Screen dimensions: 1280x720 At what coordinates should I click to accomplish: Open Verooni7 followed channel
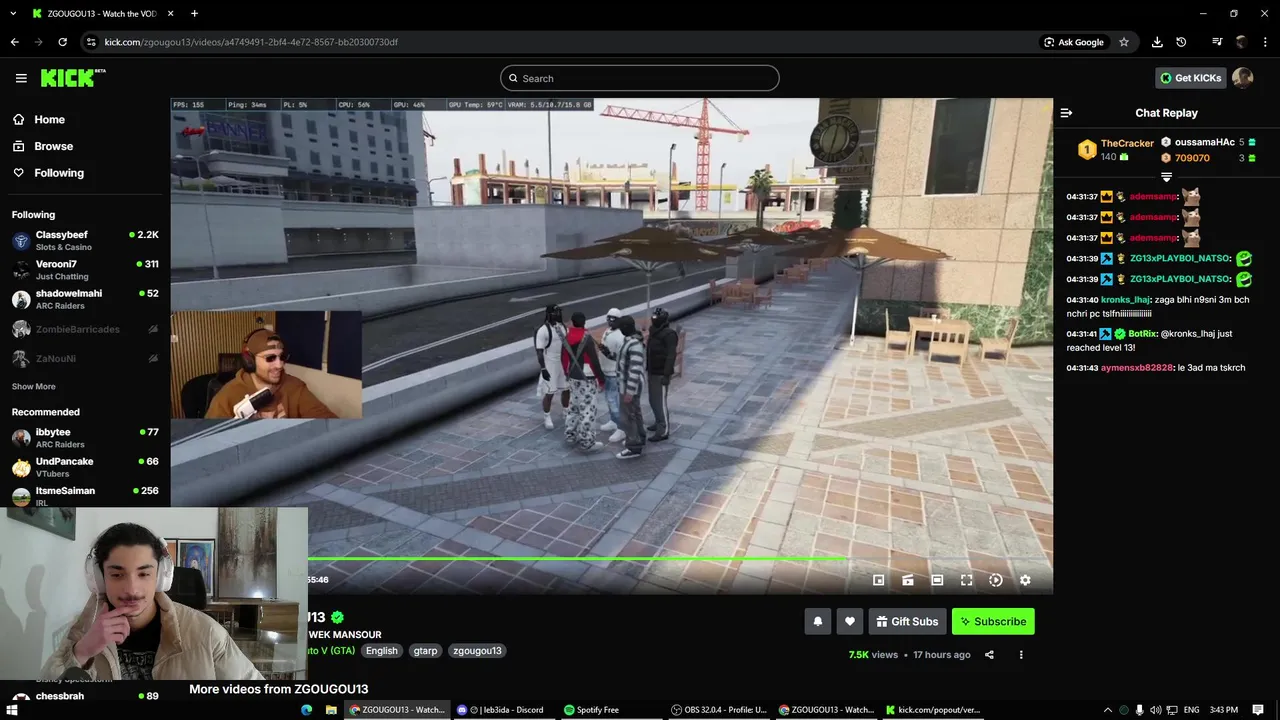[x=85, y=269]
